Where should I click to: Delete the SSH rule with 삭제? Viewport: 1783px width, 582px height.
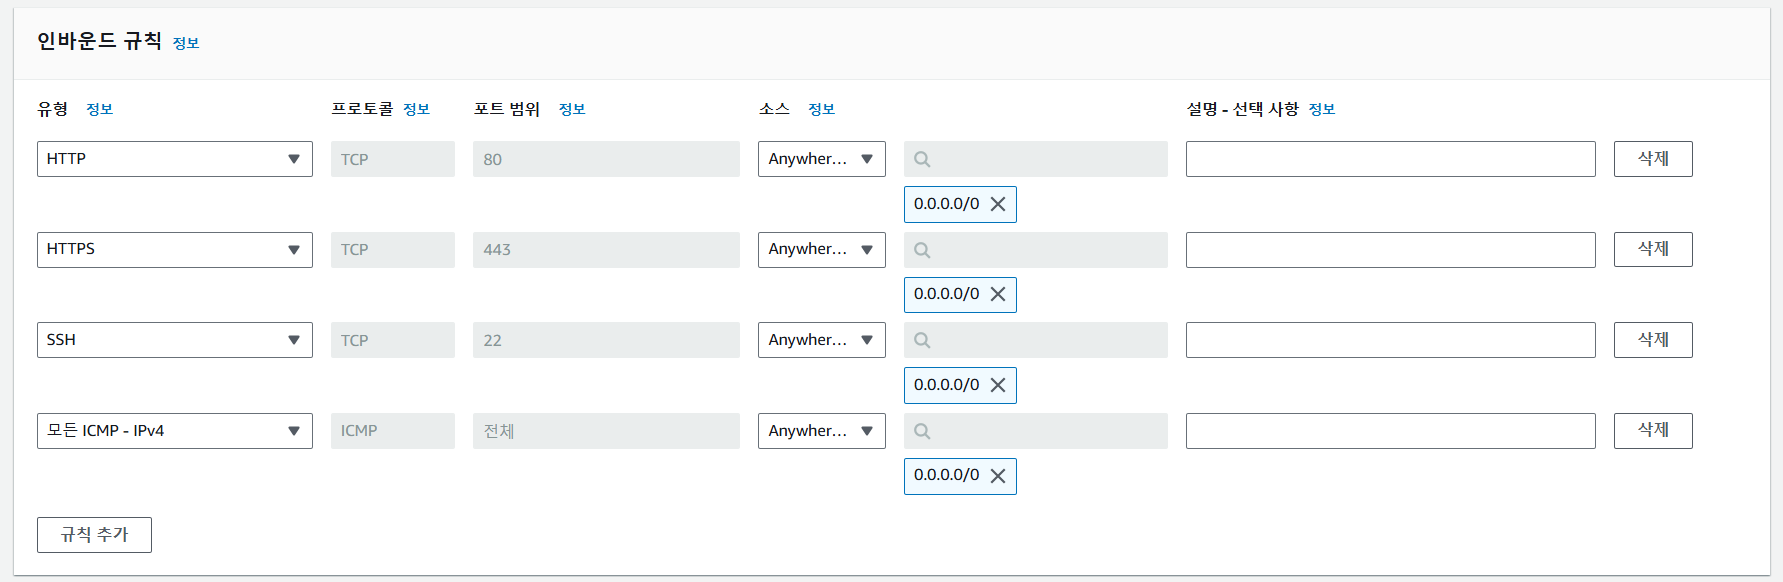point(1653,340)
